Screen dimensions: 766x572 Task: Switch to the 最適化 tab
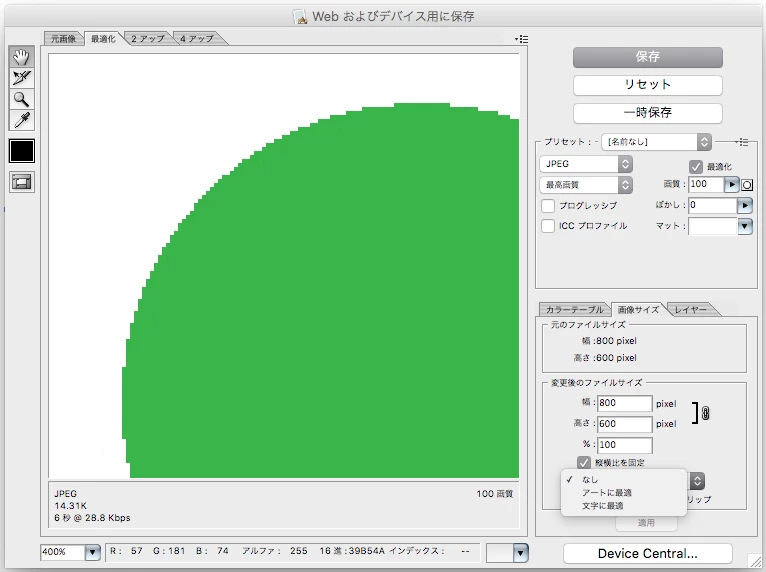(103, 39)
